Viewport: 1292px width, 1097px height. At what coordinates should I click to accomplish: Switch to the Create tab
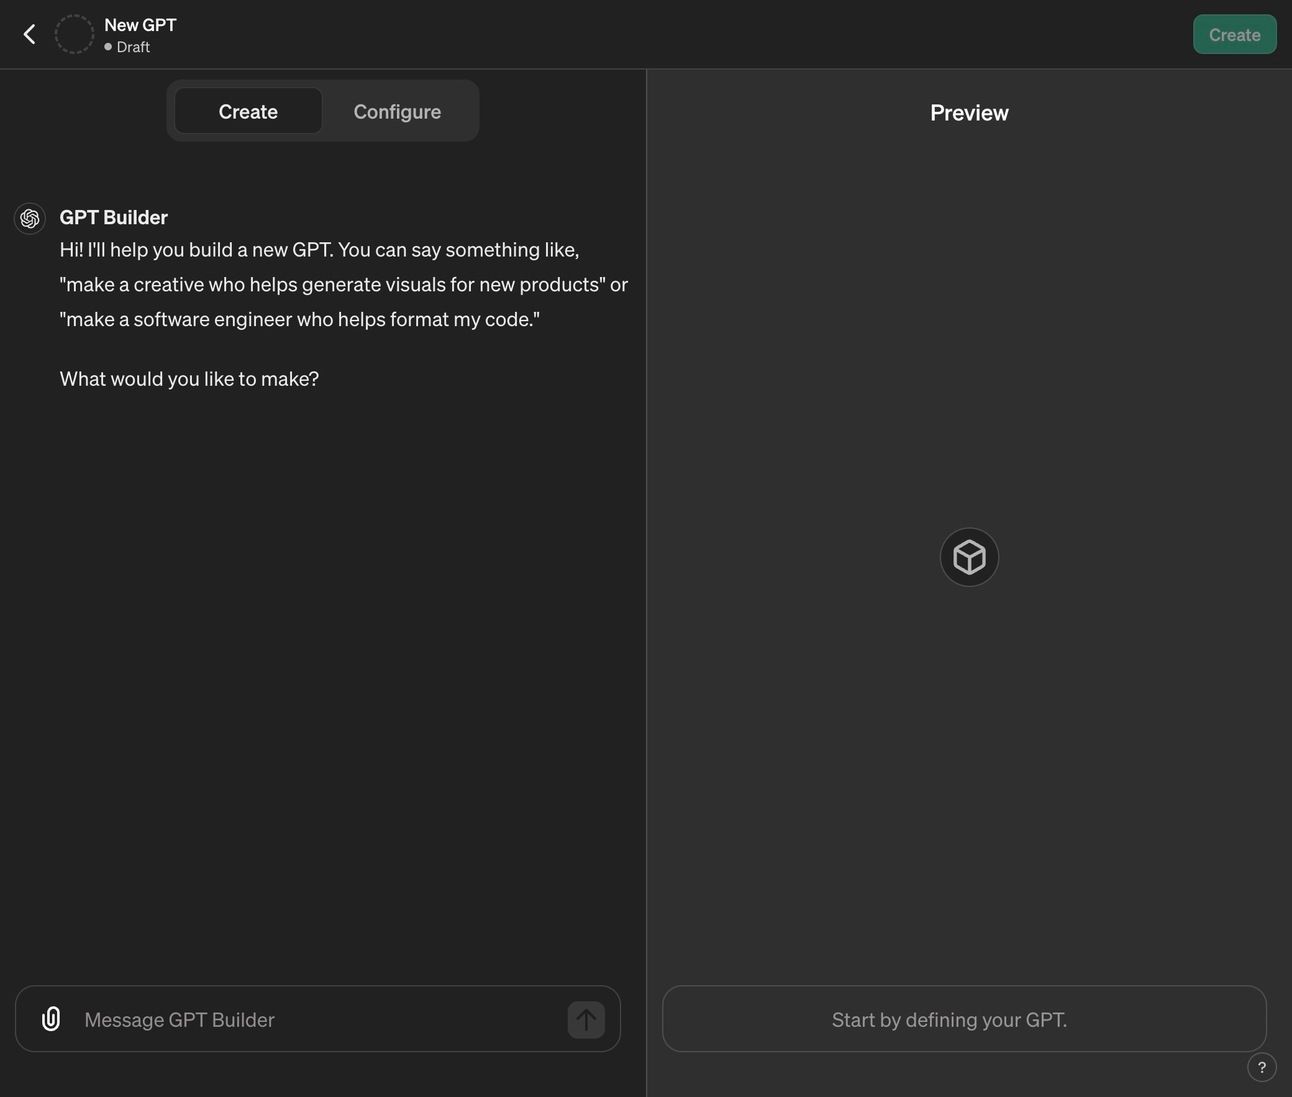coord(248,111)
